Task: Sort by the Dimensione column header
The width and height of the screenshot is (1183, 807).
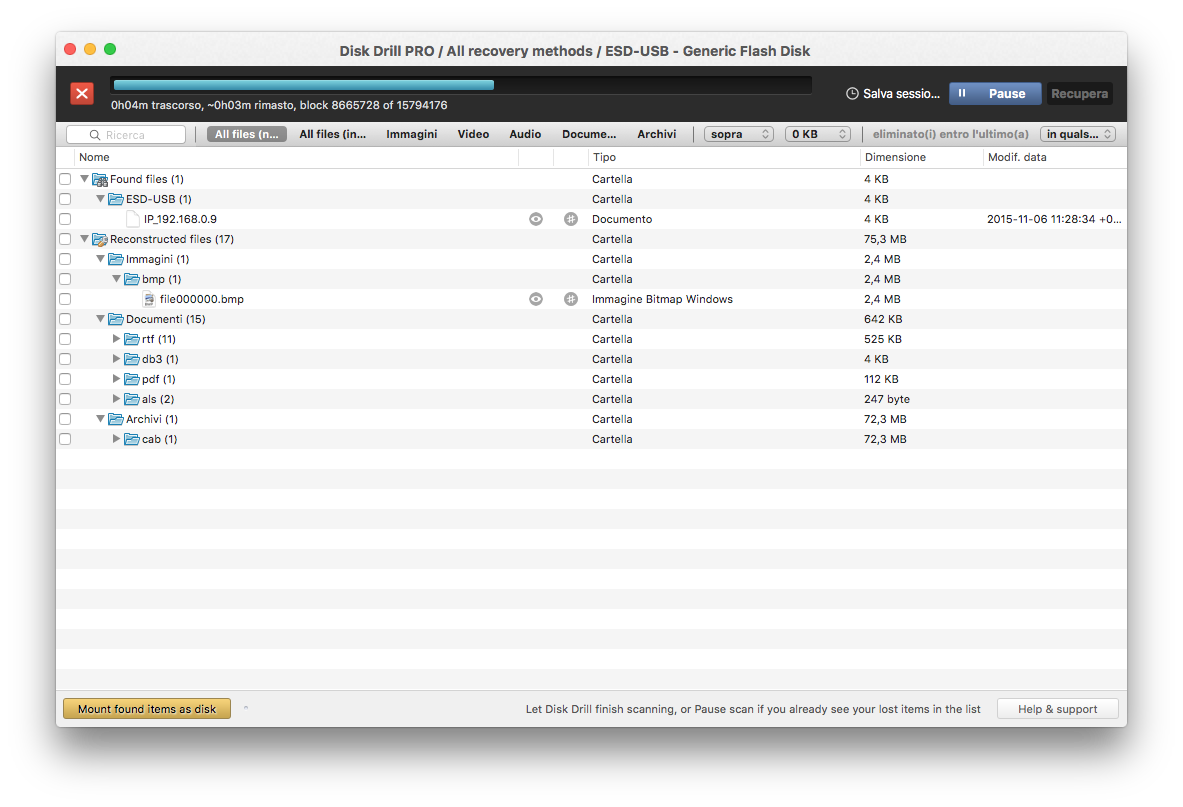Action: coord(921,158)
